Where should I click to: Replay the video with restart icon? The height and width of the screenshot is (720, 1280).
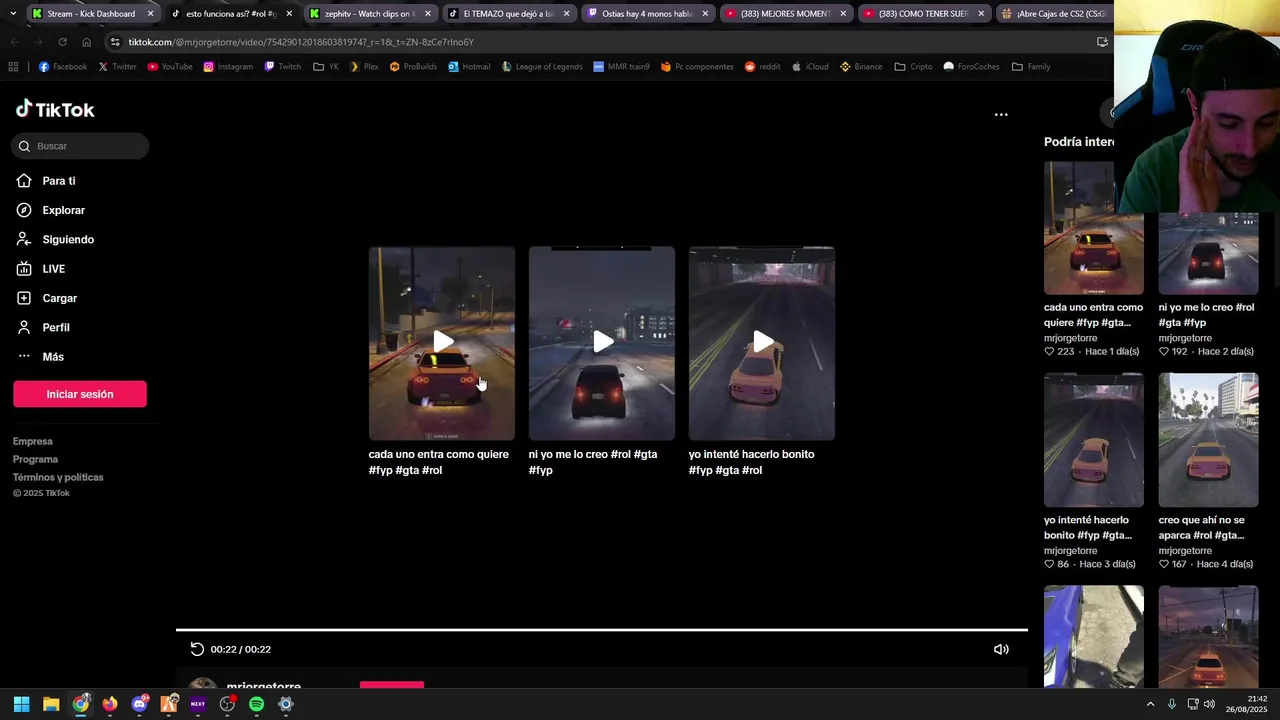(x=197, y=649)
